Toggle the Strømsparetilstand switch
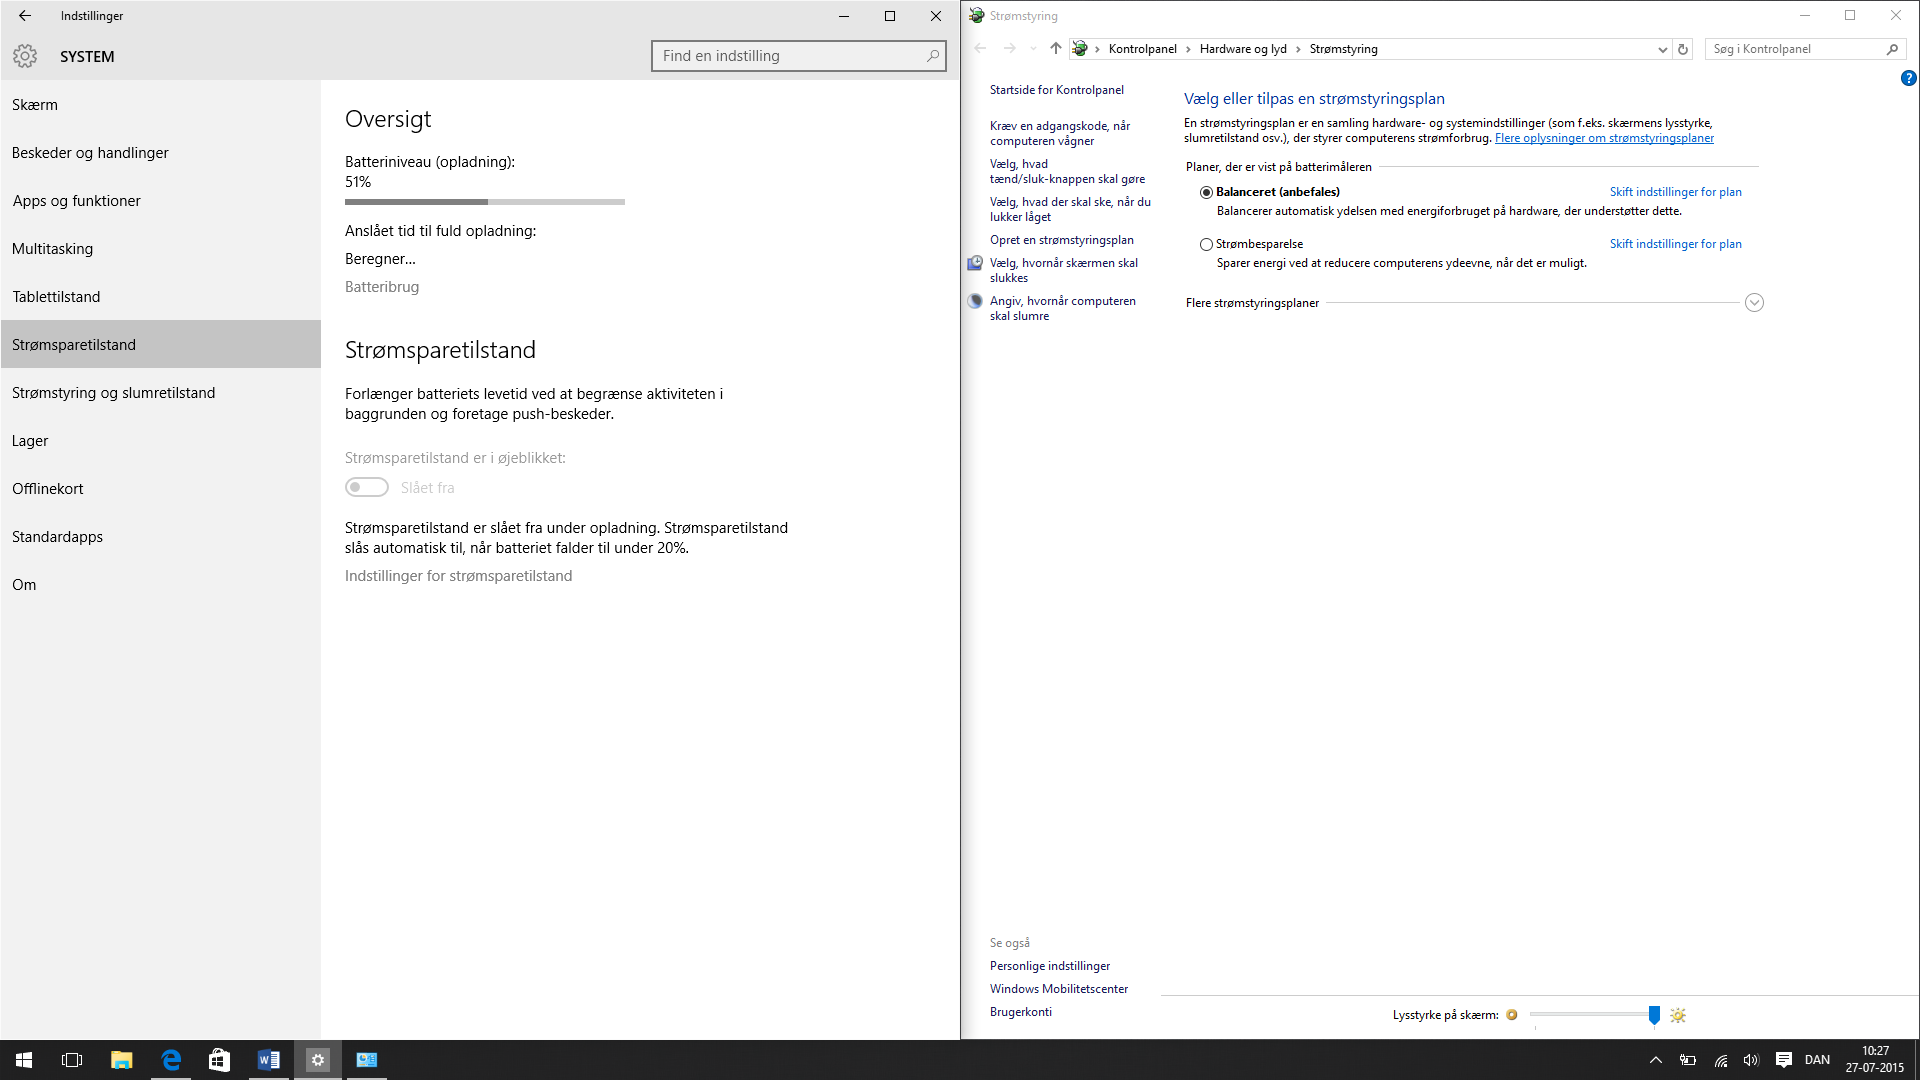 pos(367,487)
